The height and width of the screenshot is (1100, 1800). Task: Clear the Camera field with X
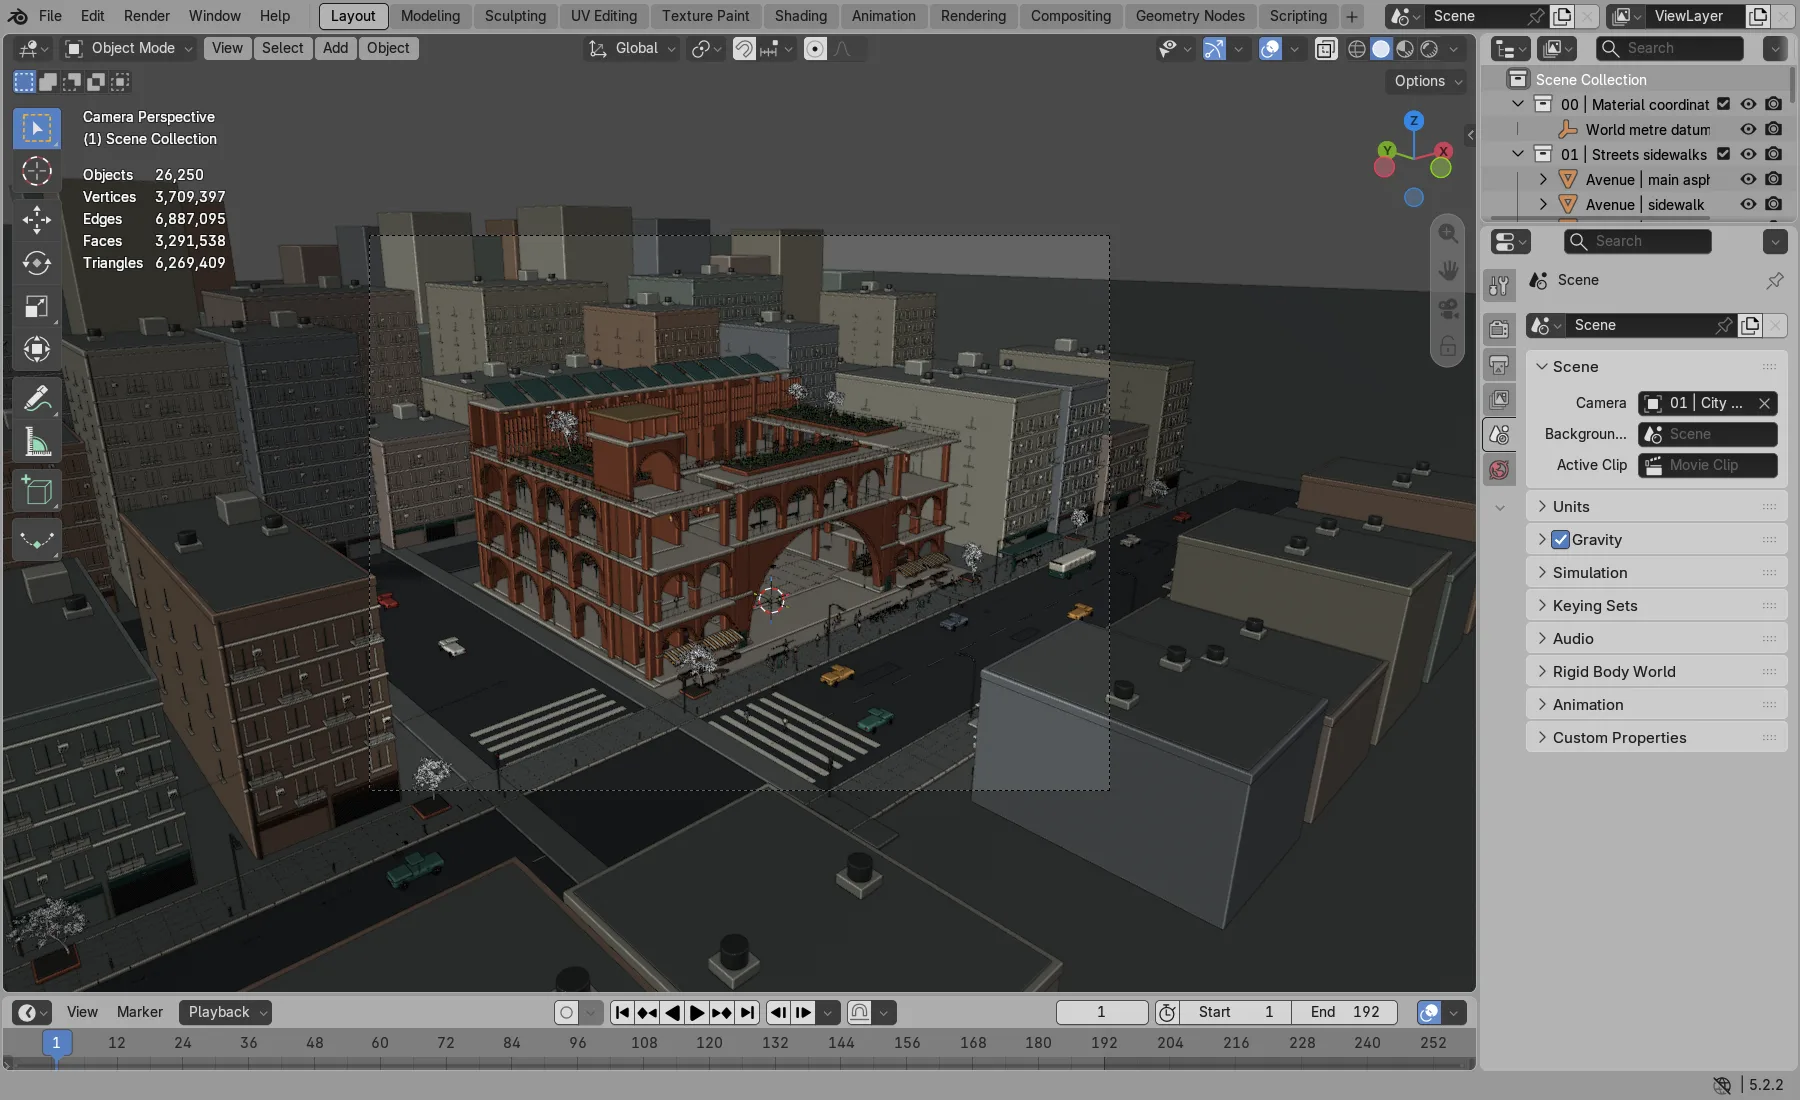tap(1764, 403)
